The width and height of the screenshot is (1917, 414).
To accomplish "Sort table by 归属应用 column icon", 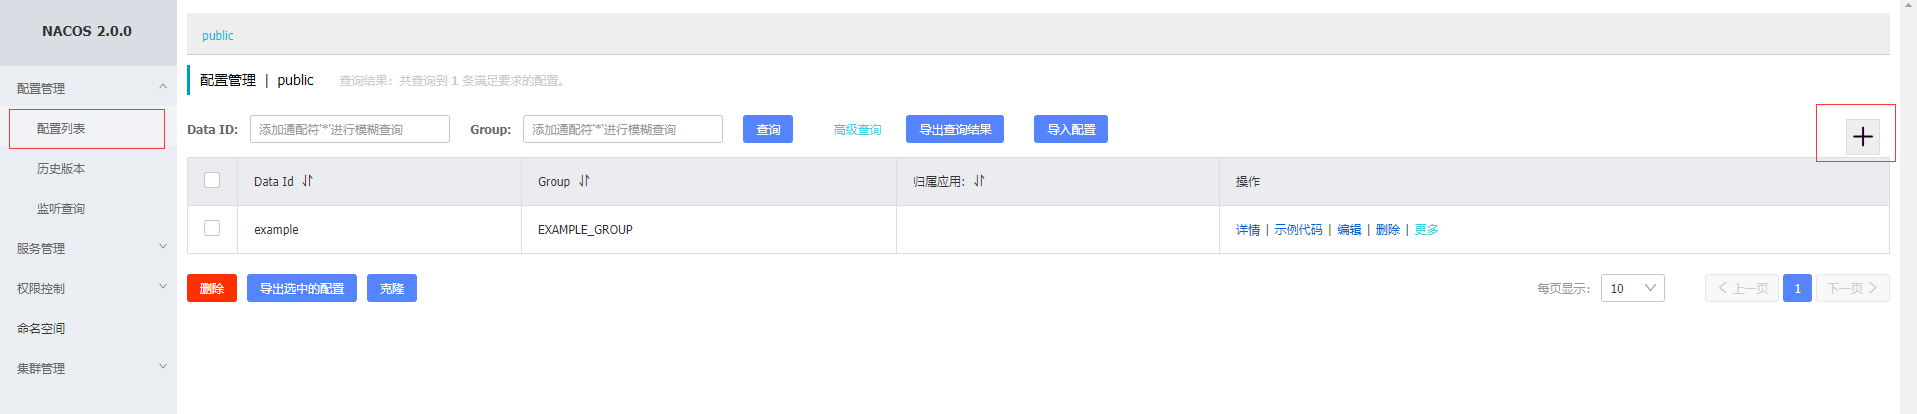I will 979,181.
